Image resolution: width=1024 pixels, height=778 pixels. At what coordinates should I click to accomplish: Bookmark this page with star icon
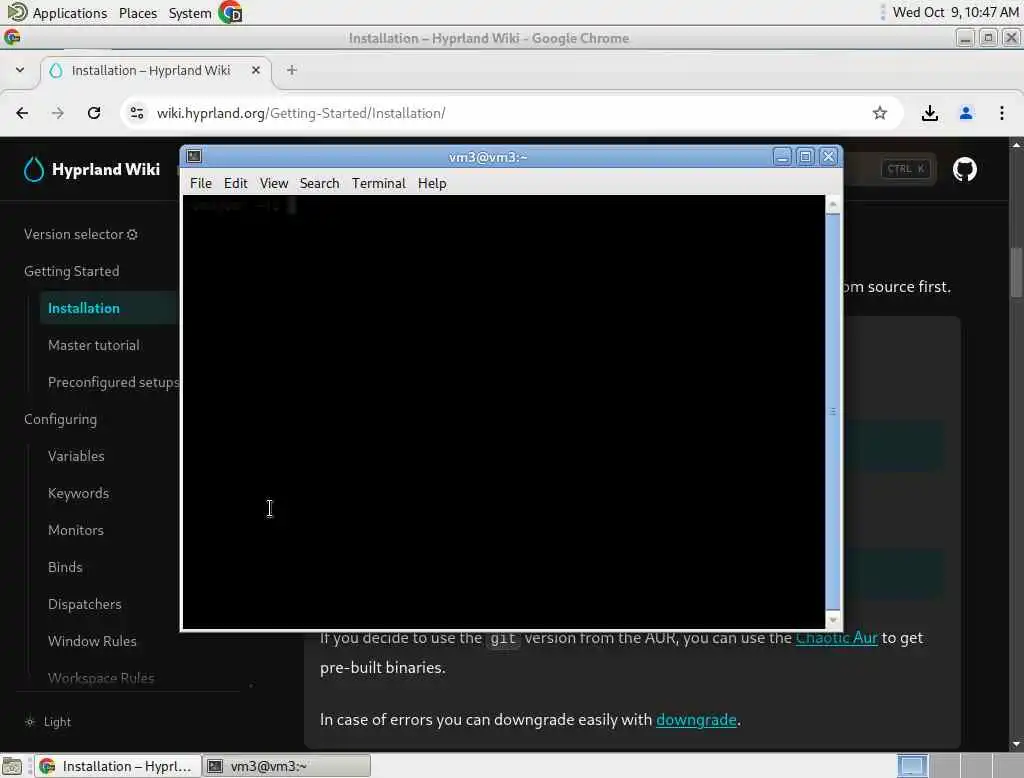click(880, 113)
